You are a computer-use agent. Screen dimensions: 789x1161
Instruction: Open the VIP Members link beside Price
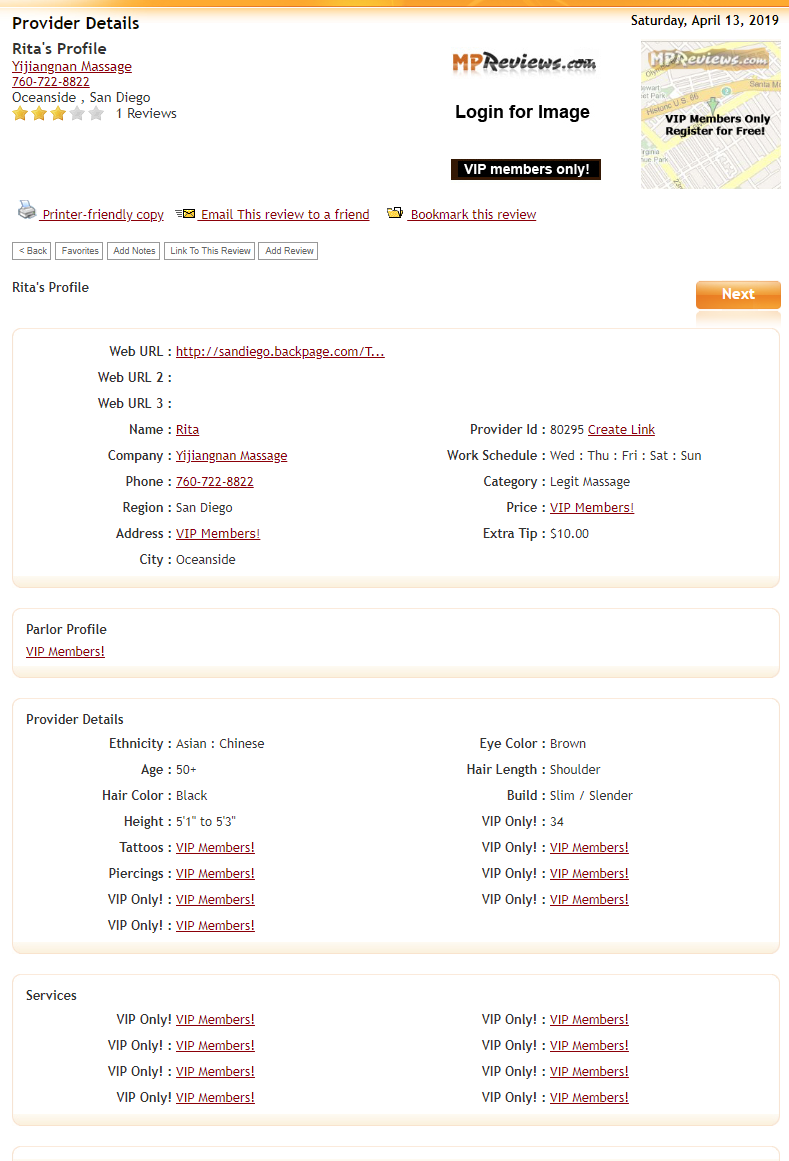pos(592,508)
